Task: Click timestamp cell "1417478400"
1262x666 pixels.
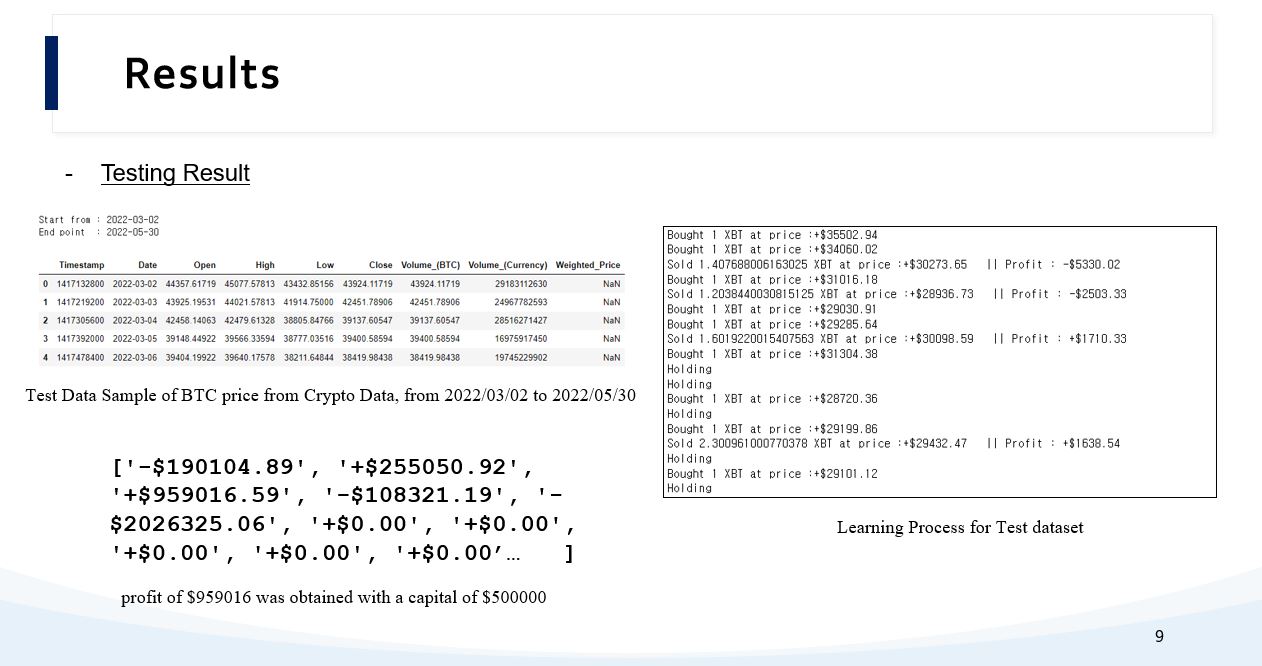Action: (81, 357)
